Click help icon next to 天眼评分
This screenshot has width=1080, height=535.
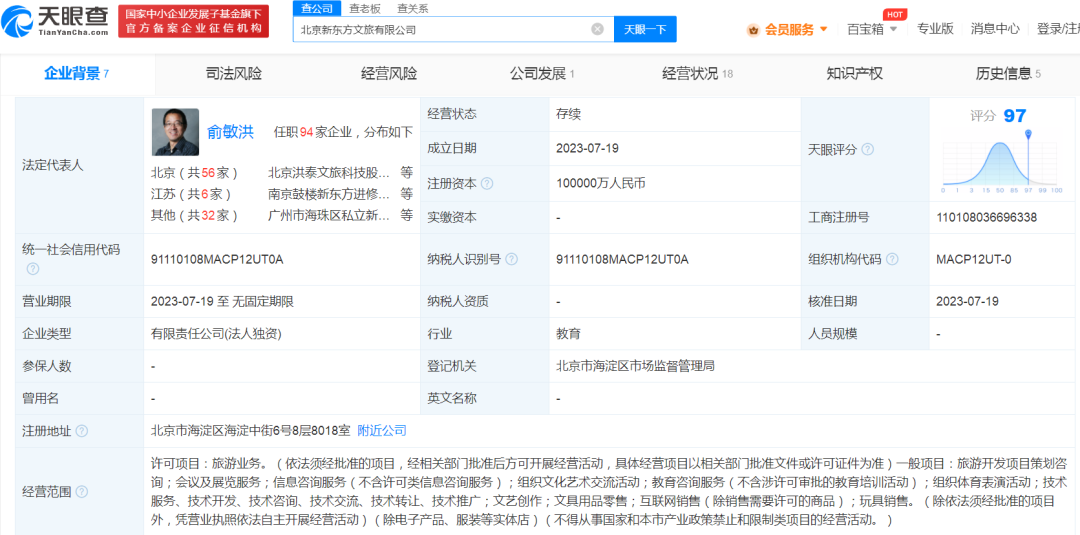pyautogui.click(x=868, y=149)
